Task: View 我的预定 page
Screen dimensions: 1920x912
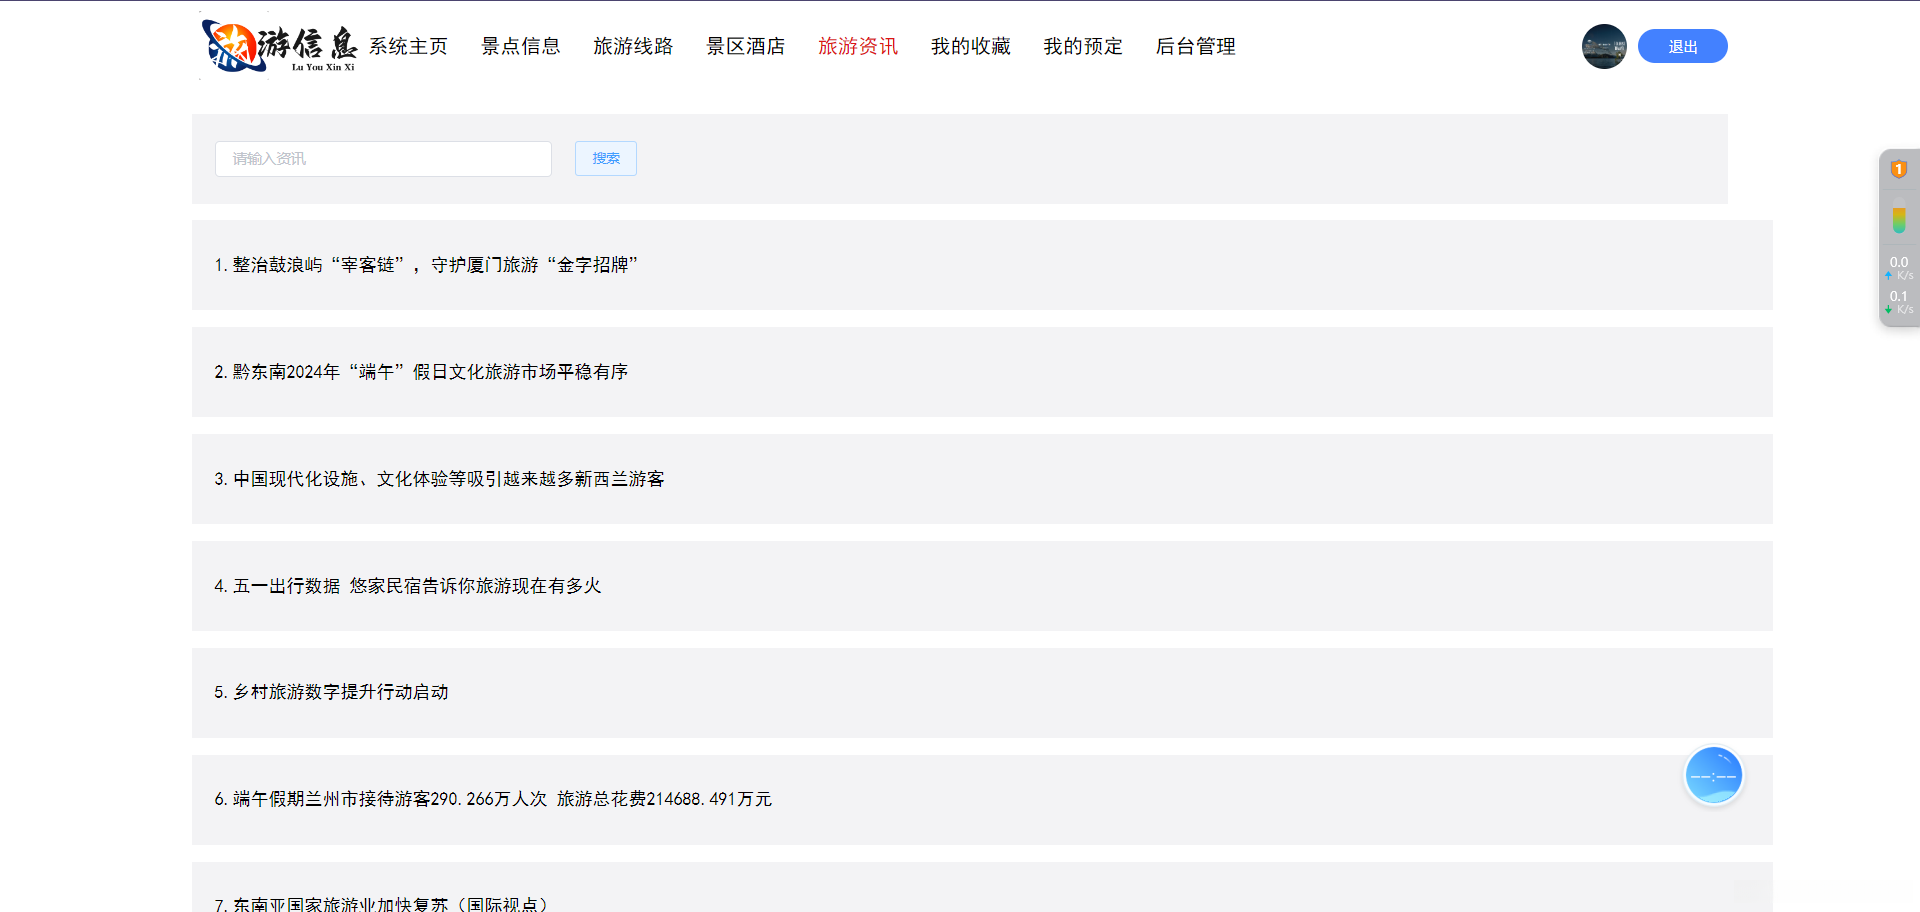Action: tap(1083, 46)
